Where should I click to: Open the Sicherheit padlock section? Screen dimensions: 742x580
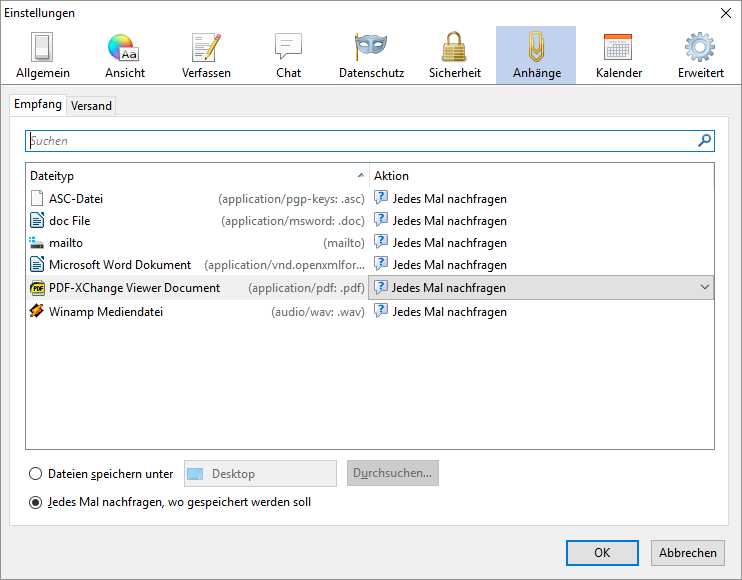click(455, 55)
